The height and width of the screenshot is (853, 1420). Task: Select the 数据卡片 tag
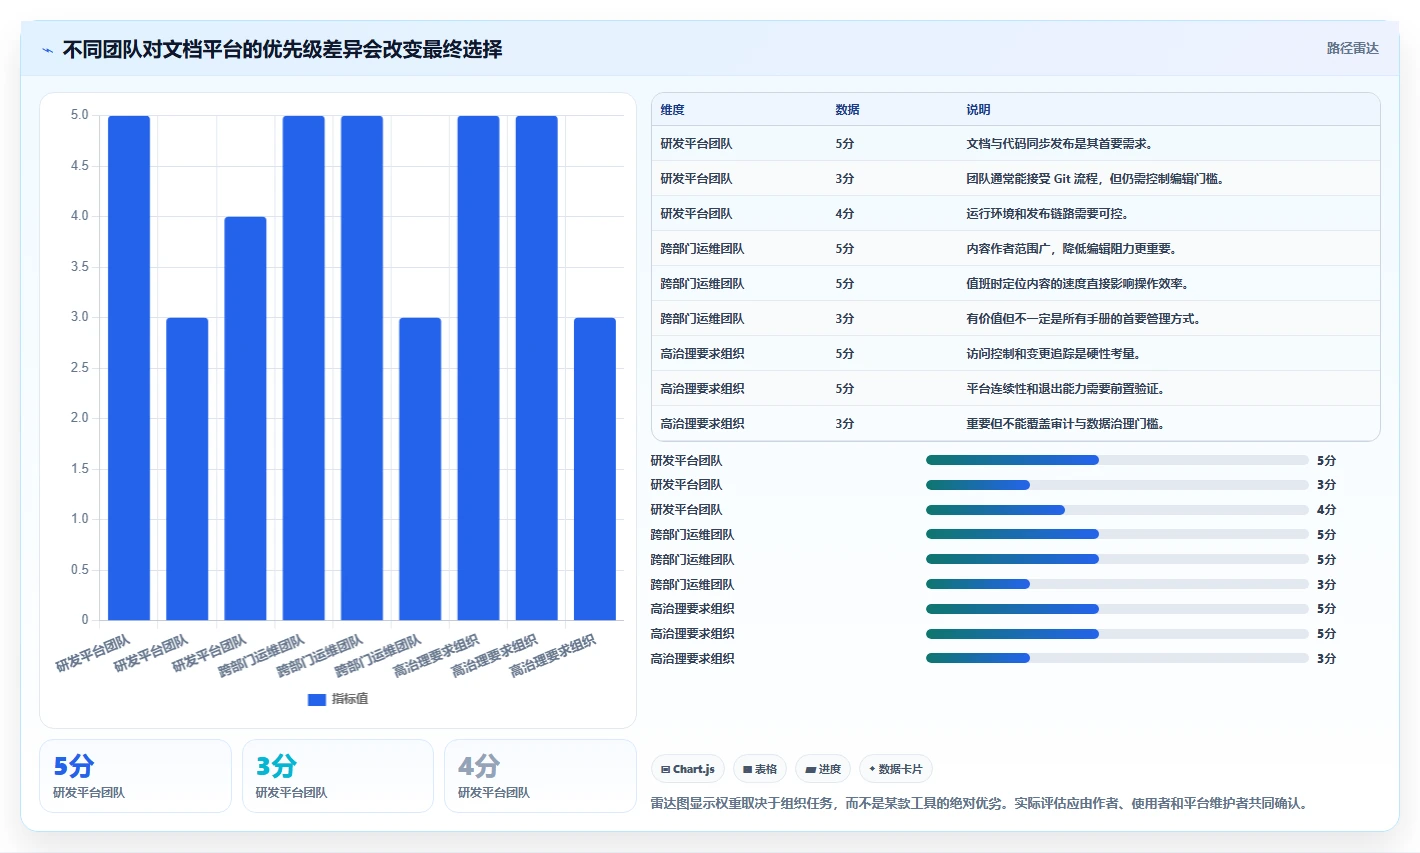coord(896,769)
